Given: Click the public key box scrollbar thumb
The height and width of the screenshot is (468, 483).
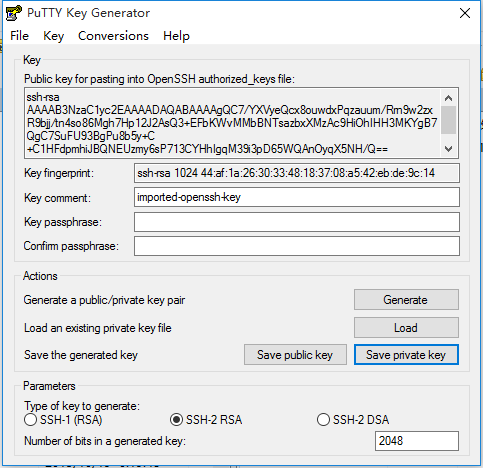Looking at the screenshot, I should click(448, 120).
